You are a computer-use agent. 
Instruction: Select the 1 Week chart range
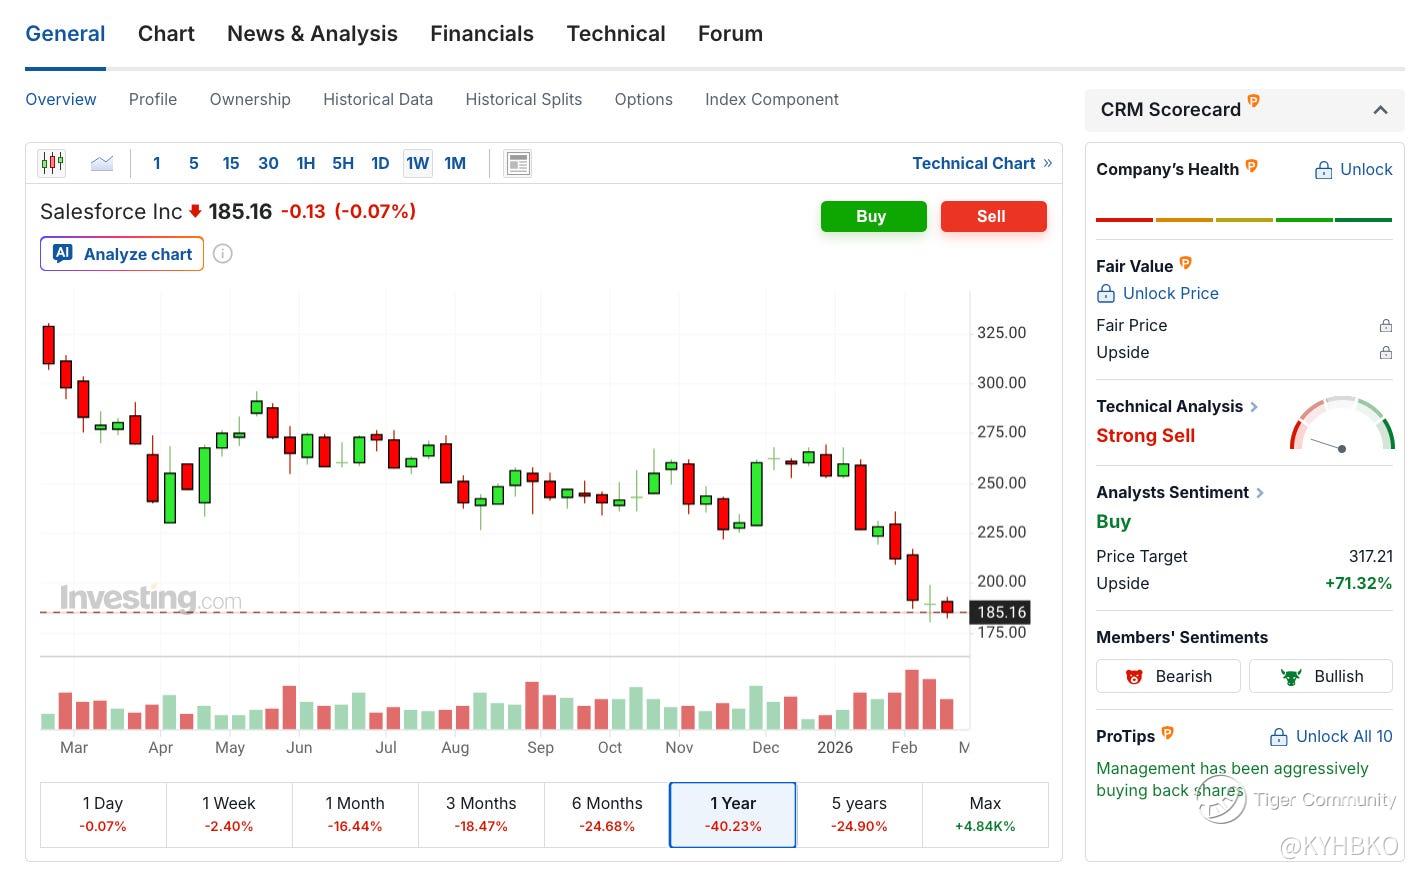pos(229,815)
